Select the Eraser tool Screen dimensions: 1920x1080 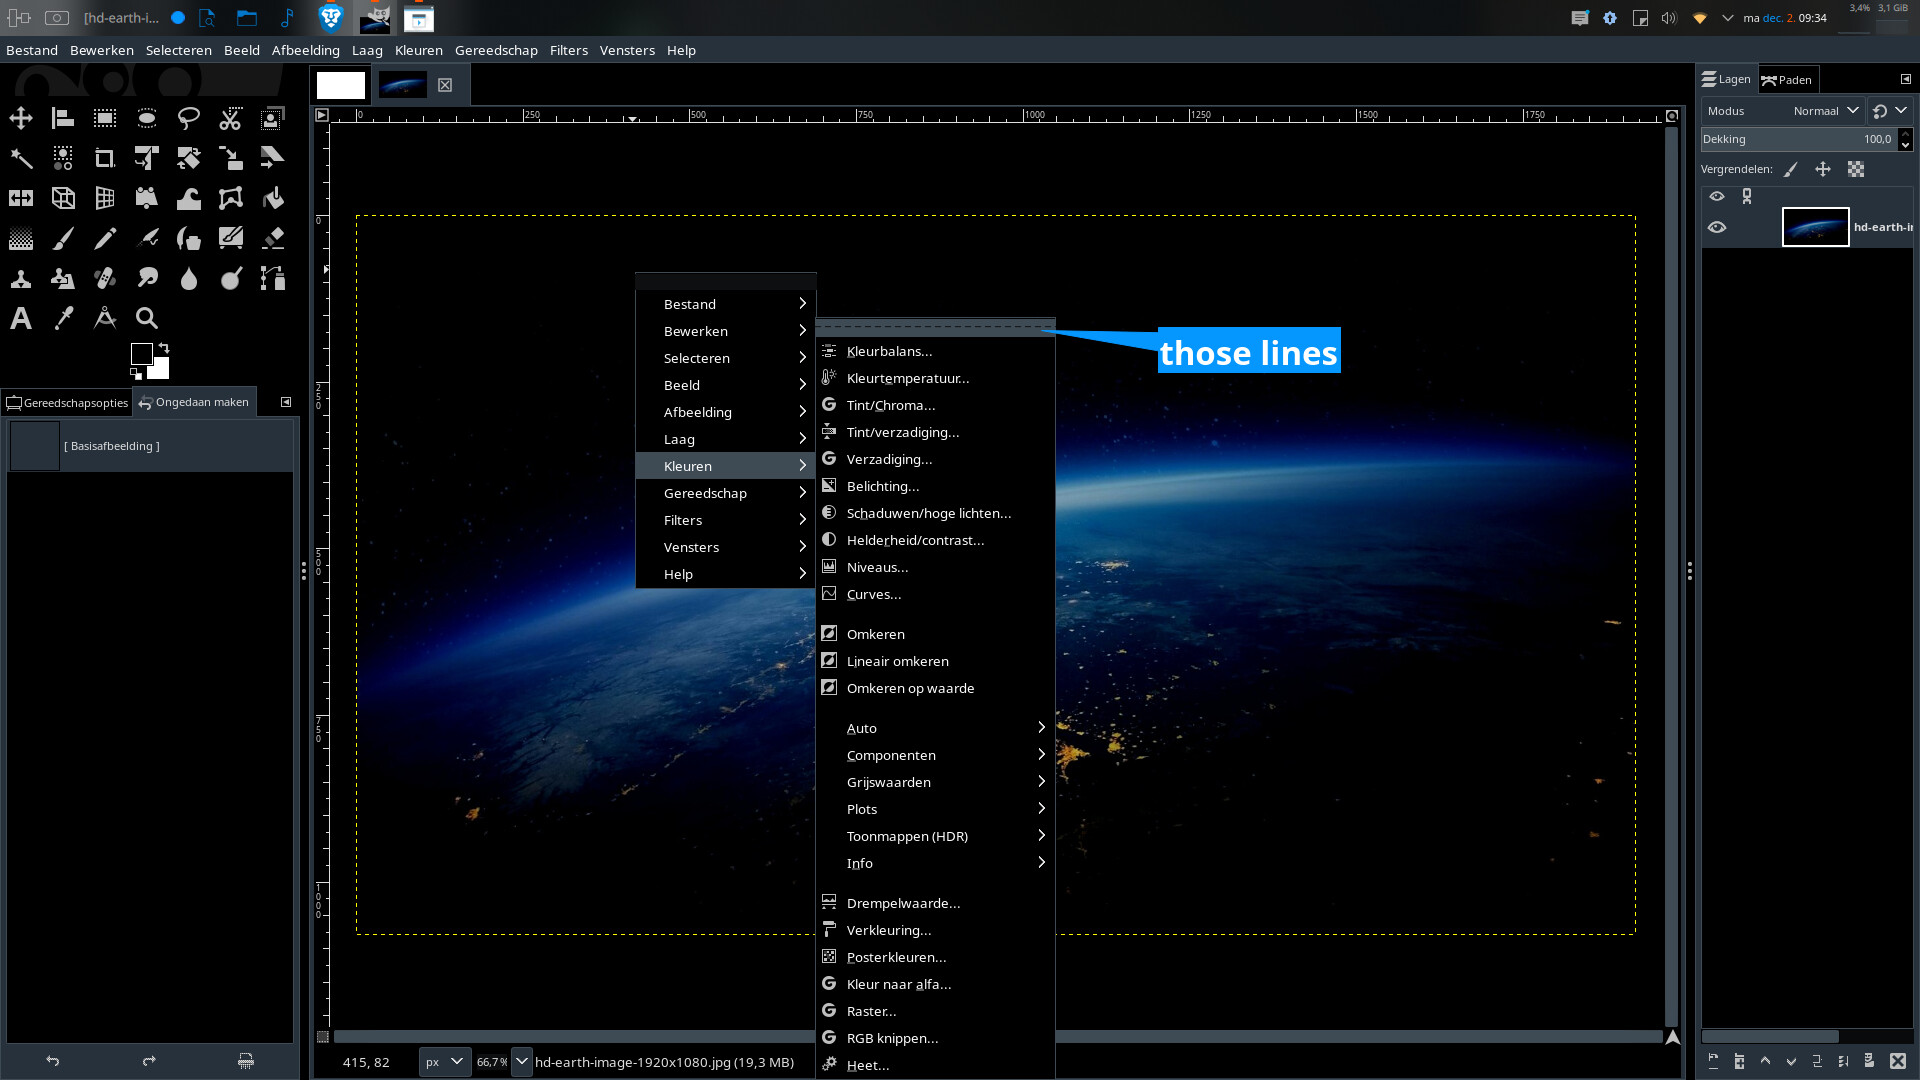[x=272, y=238]
